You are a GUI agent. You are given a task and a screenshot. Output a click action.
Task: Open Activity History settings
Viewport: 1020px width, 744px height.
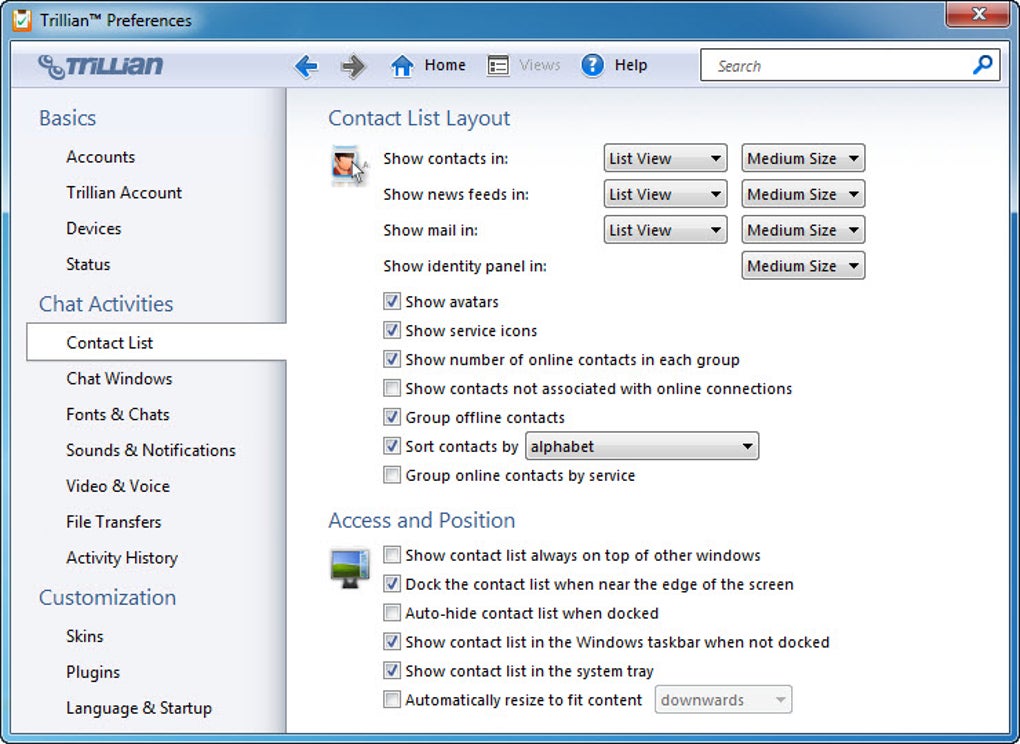tap(122, 558)
